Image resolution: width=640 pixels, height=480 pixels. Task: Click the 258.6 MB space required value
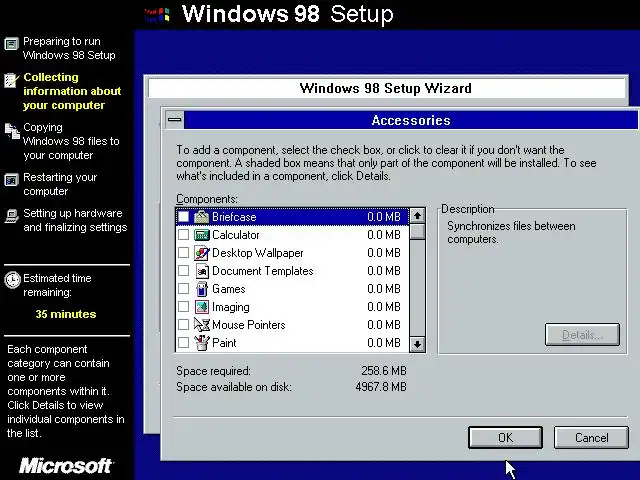pyautogui.click(x=384, y=371)
